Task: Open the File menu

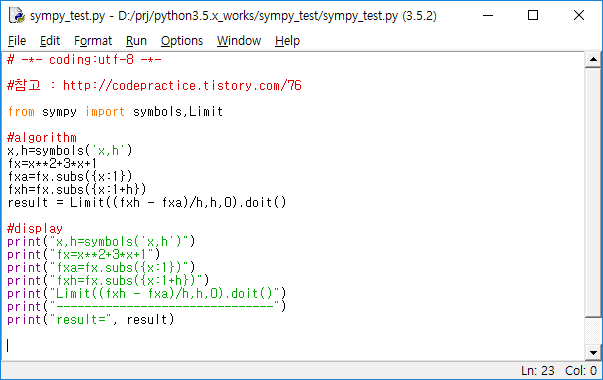Action: click(17, 41)
